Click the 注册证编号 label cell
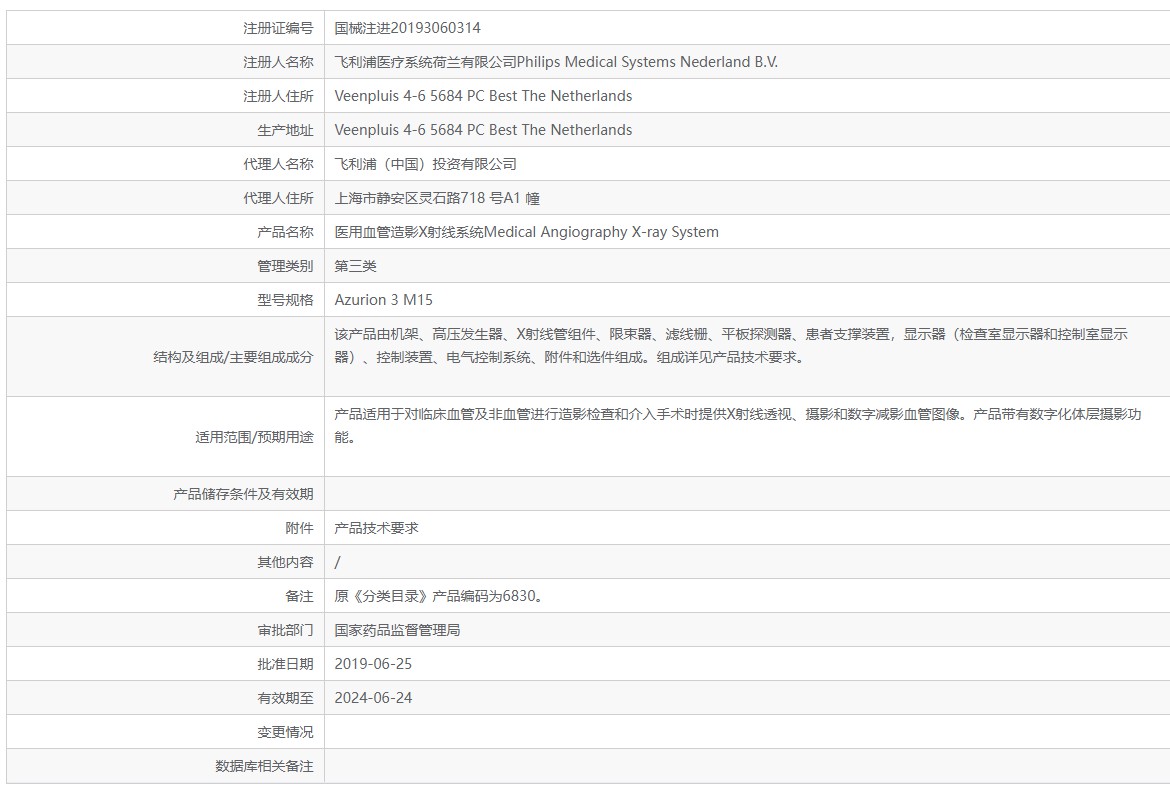1170x792 pixels. pos(166,28)
